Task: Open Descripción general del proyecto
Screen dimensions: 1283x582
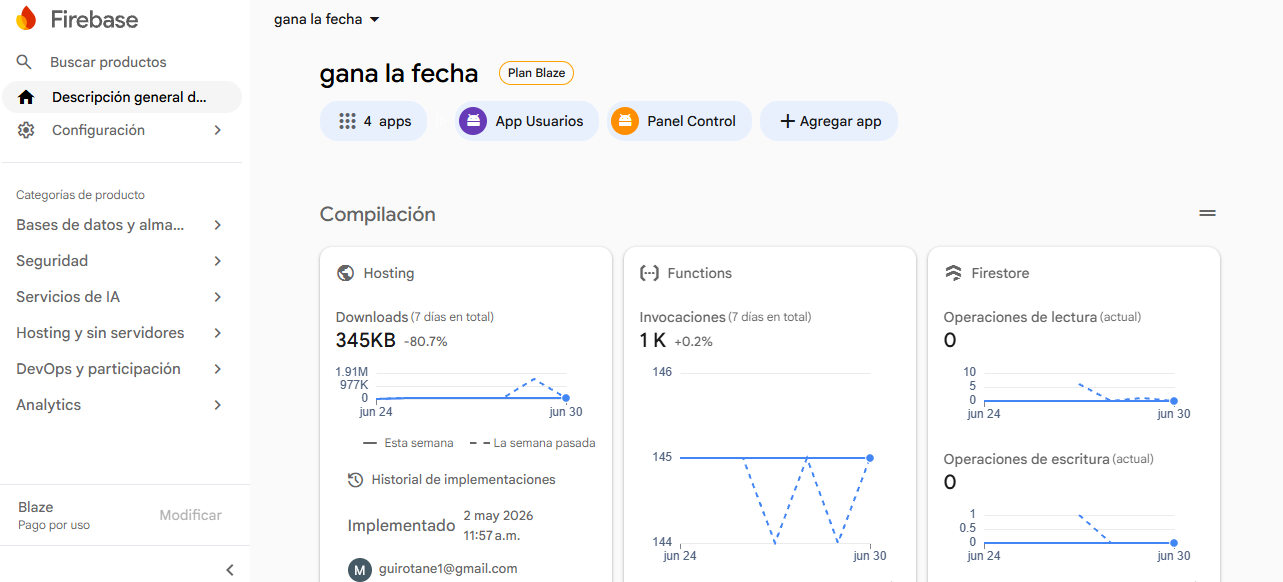Action: pos(122,97)
